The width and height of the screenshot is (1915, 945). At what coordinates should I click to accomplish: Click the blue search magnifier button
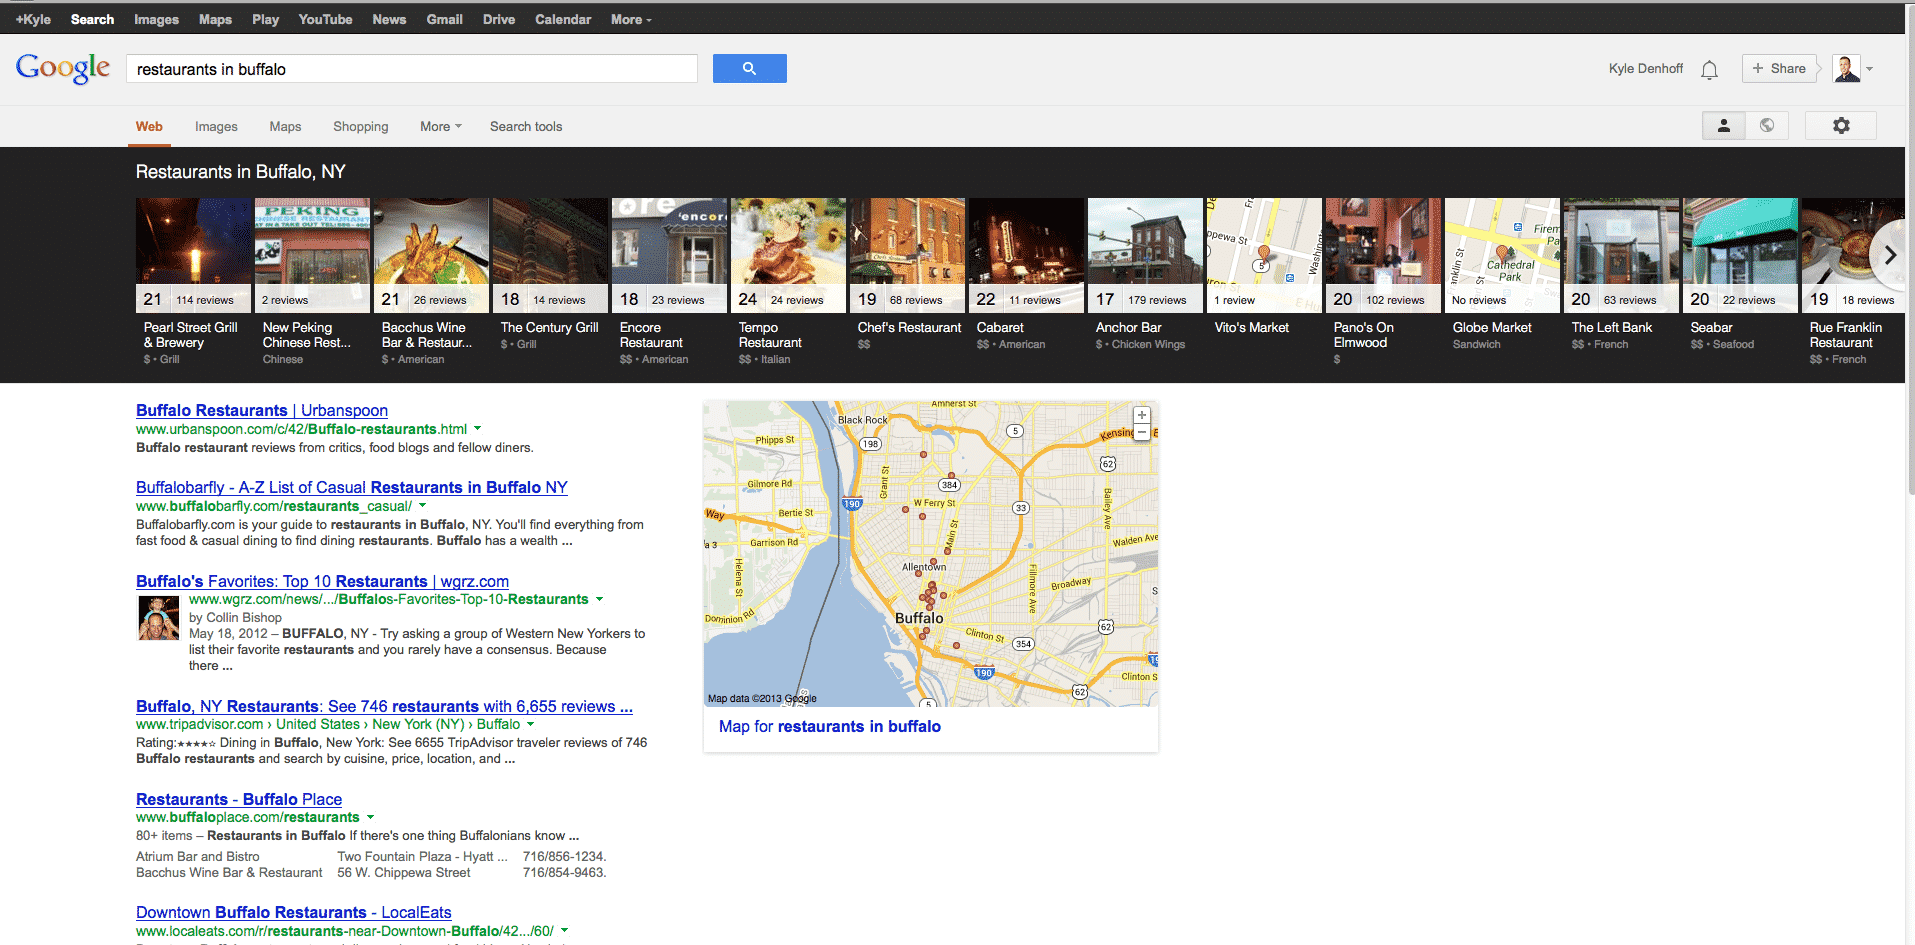click(x=749, y=68)
